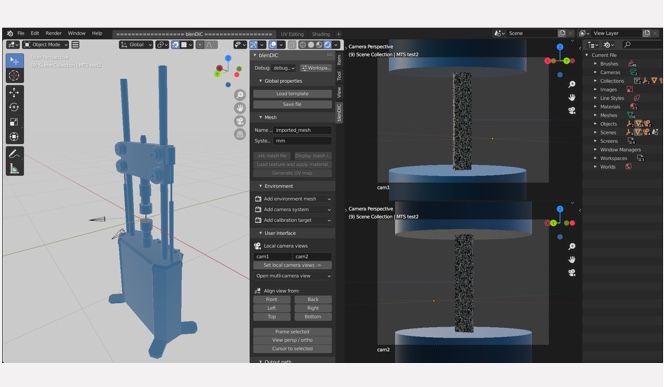Click camera icon in cam2 viewport
Screen dimensions: 664x387
click(x=572, y=273)
